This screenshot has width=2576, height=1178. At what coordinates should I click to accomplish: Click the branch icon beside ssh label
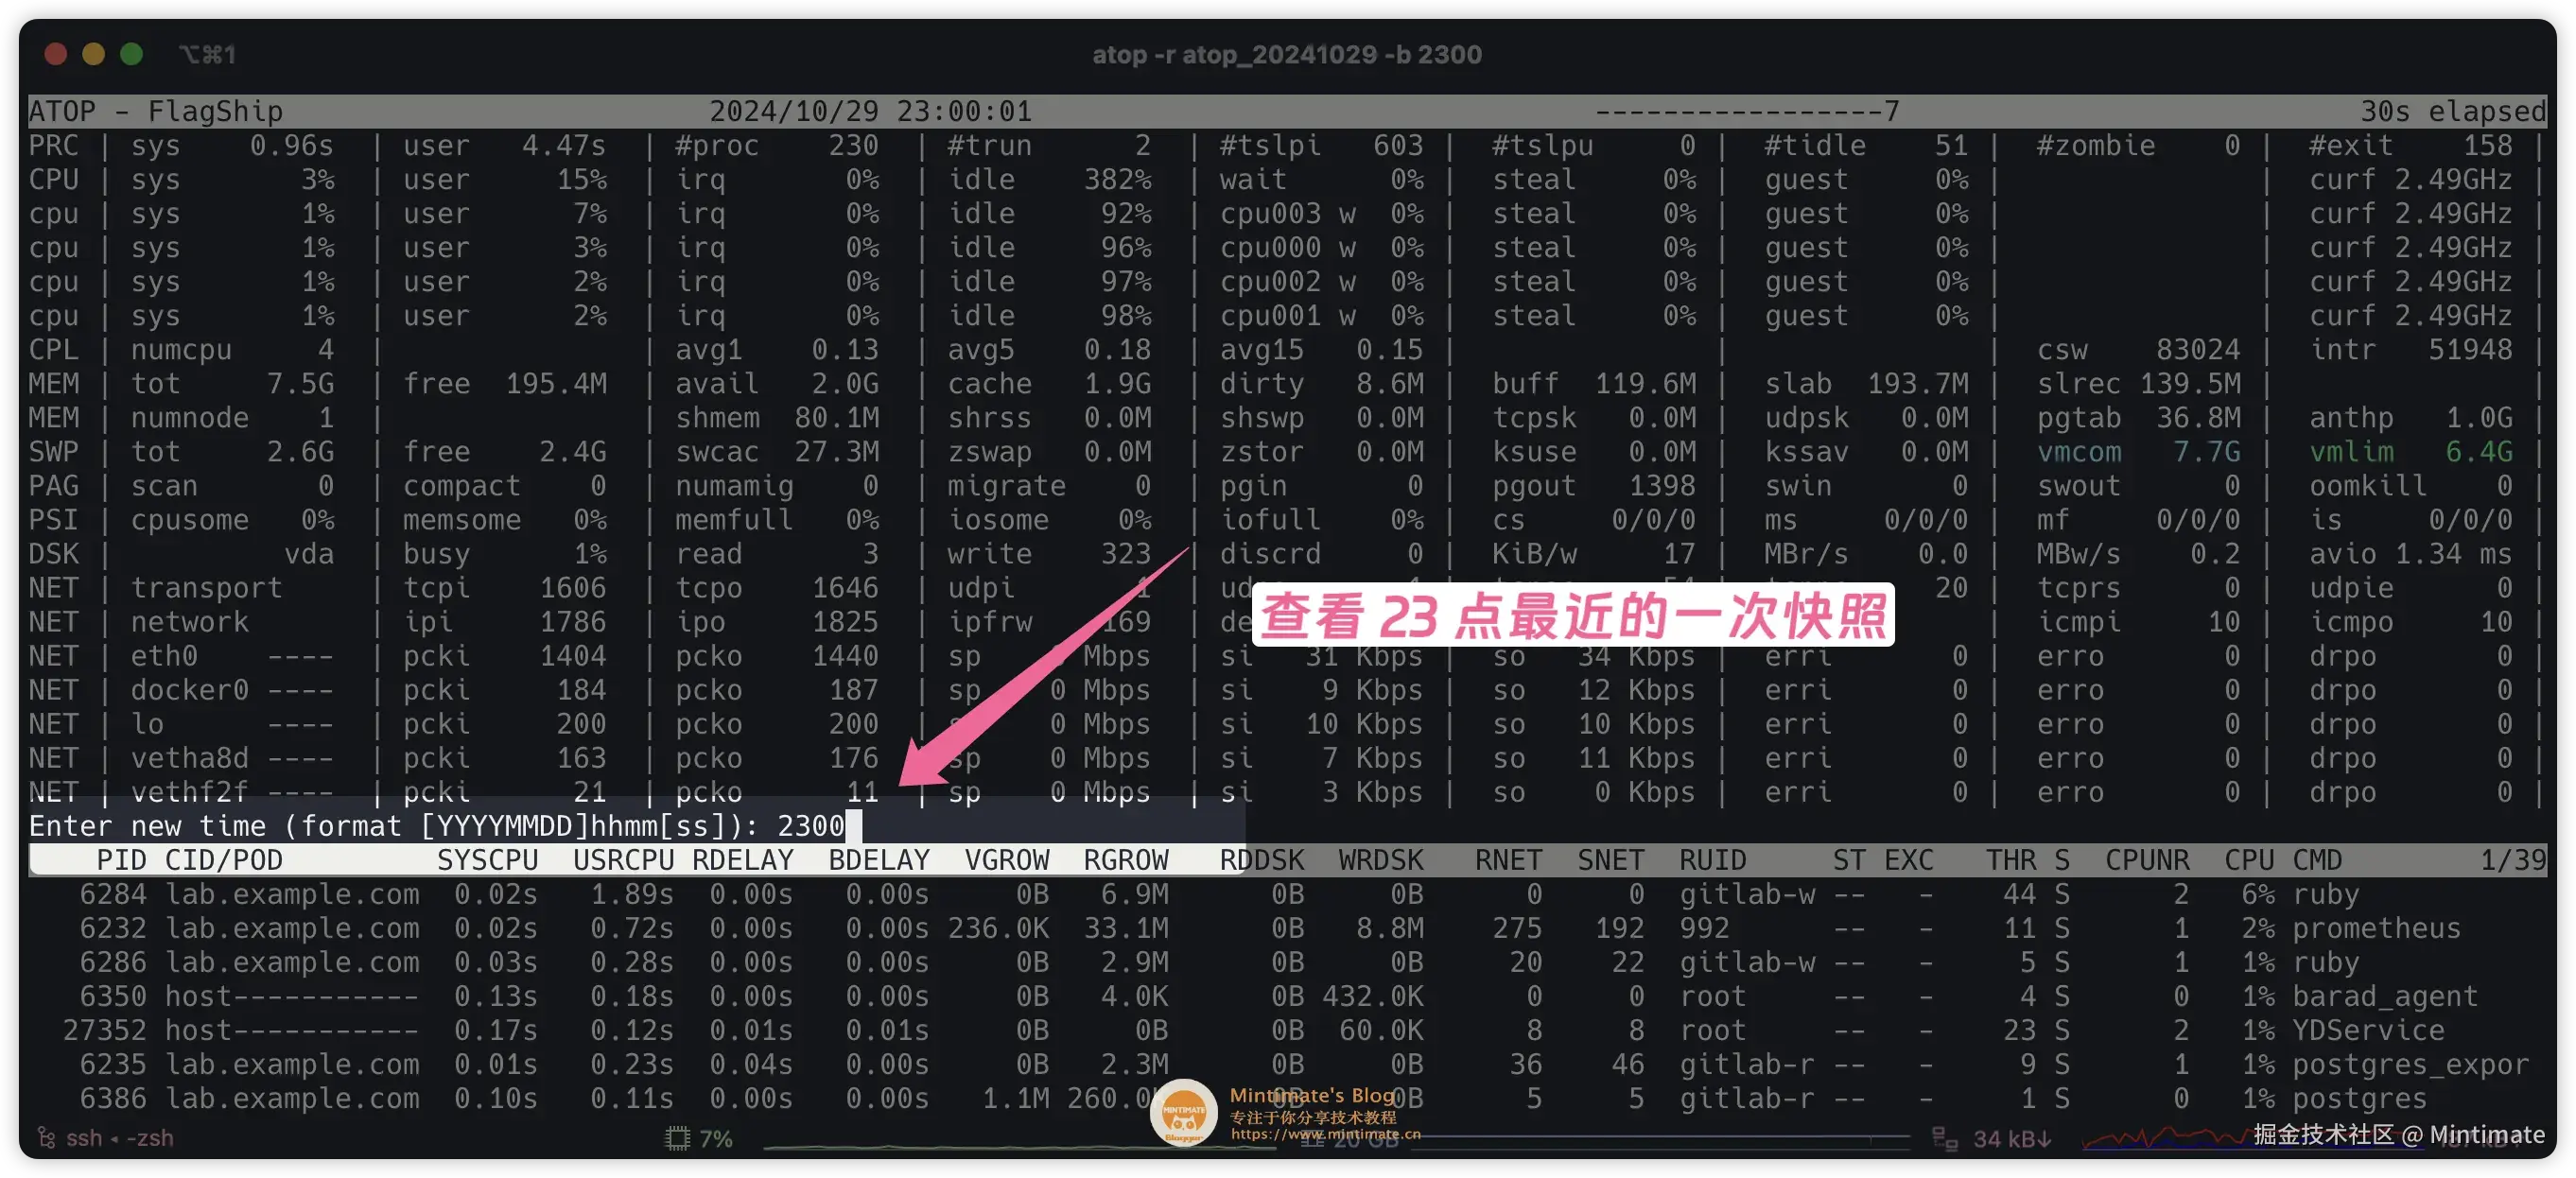tap(47, 1138)
